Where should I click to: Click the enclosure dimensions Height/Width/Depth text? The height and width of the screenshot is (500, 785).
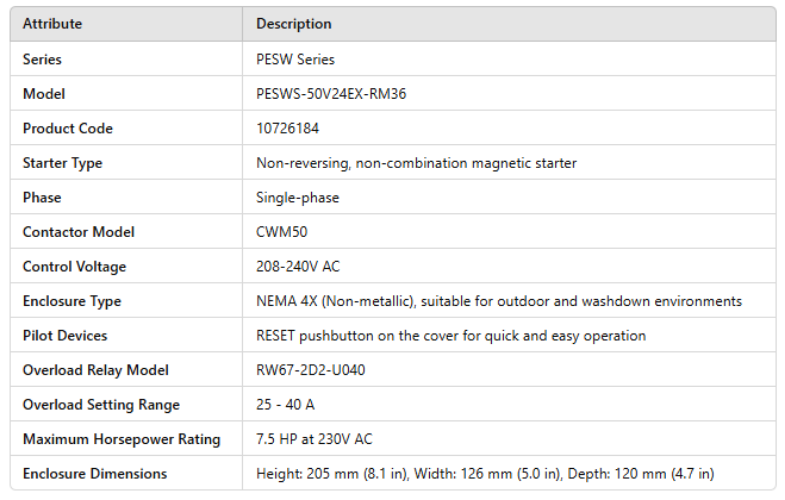(x=485, y=474)
